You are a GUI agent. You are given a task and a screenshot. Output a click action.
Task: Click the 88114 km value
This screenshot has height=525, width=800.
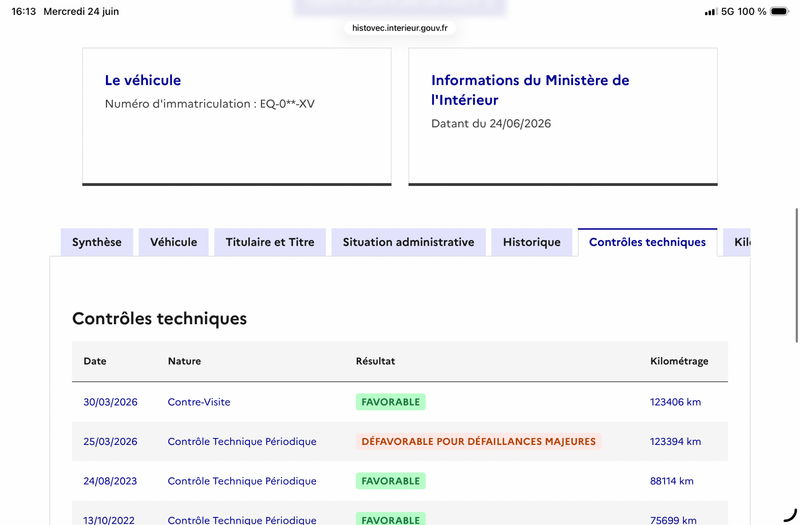(x=671, y=481)
